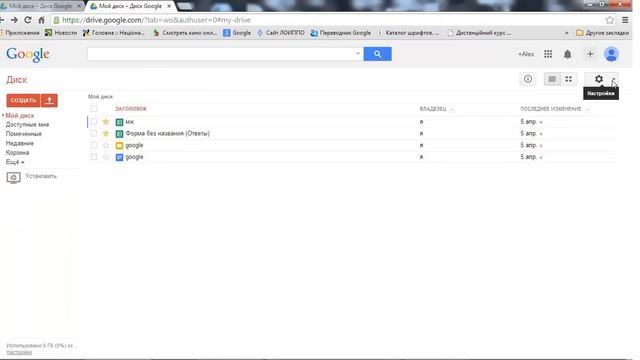Reload the page
The height and width of the screenshot is (360, 640).
28,20
